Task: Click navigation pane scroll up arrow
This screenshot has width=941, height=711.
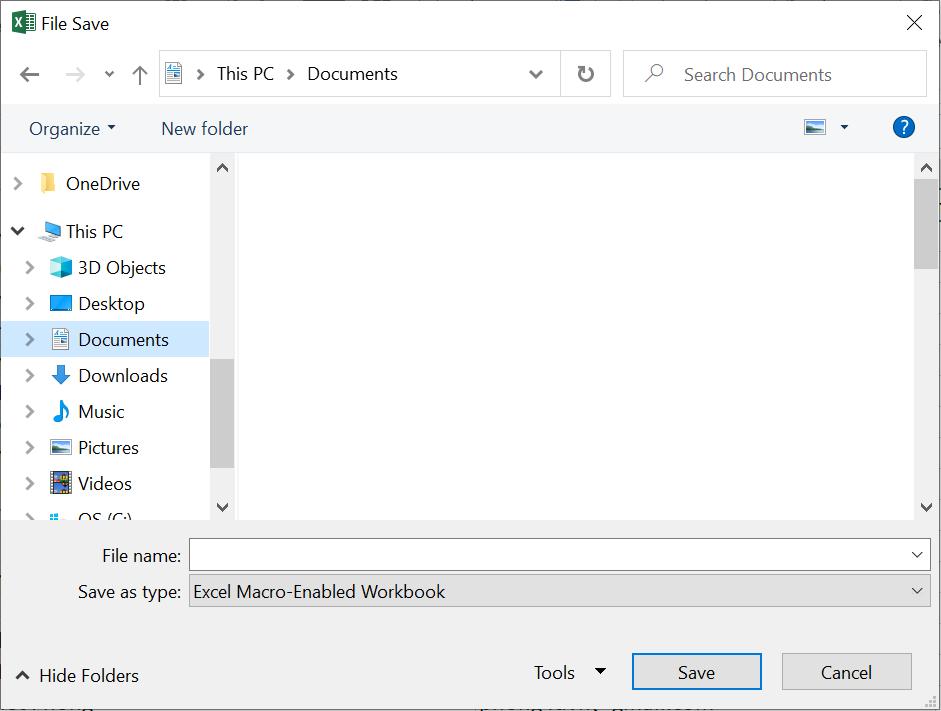Action: pos(222,168)
